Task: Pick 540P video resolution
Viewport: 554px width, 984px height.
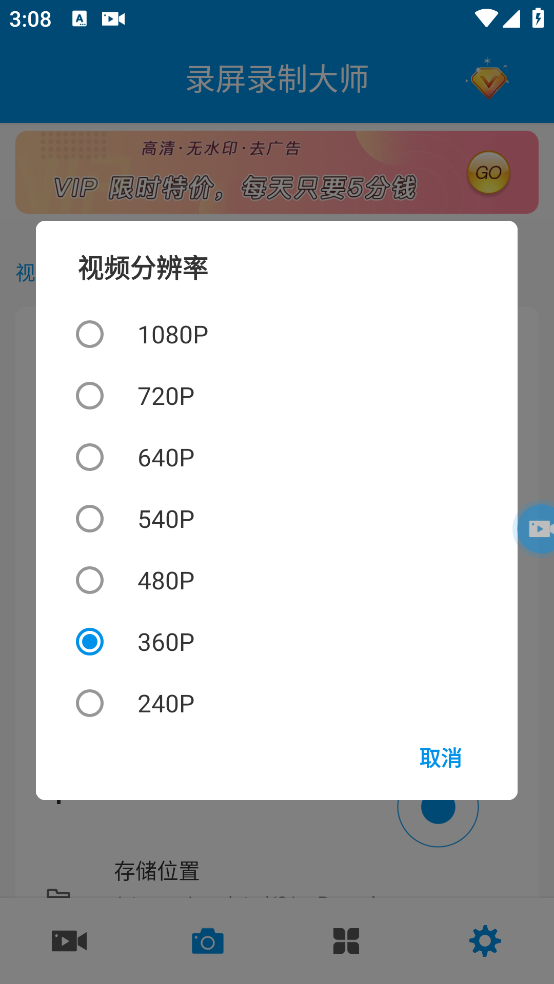Action: coord(90,519)
